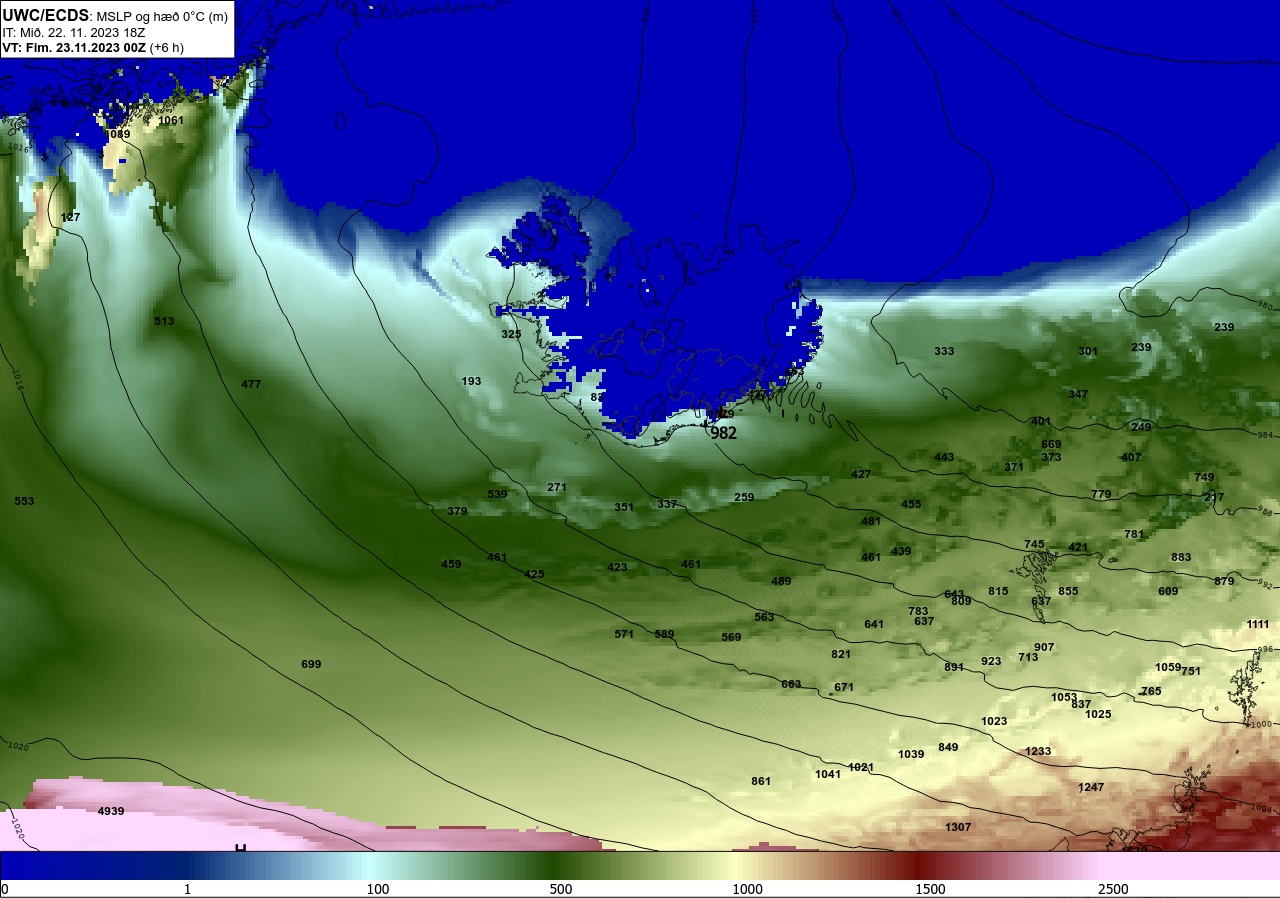
Task: Click the 1039 height value
Action: click(x=911, y=754)
